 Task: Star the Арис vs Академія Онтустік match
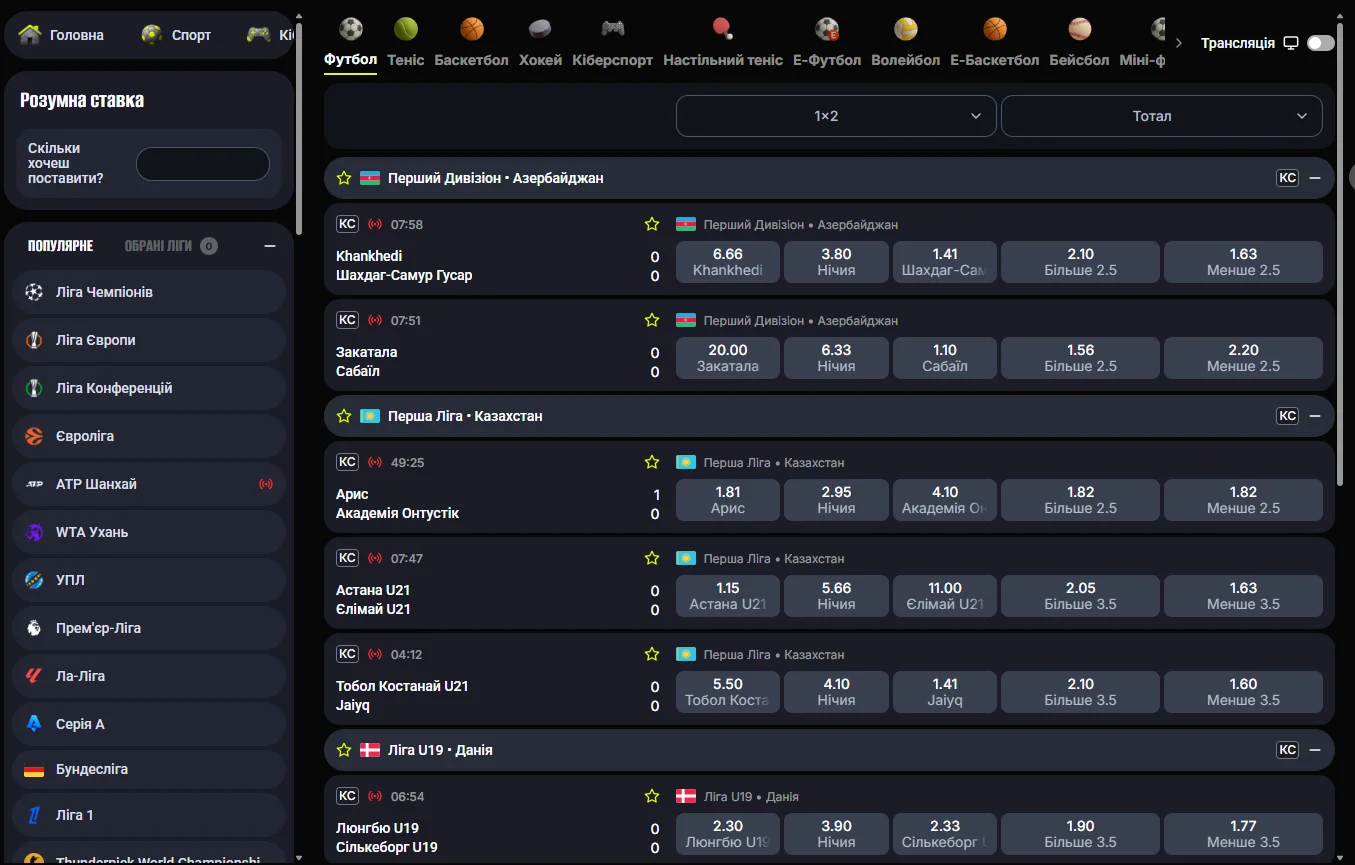click(x=652, y=462)
